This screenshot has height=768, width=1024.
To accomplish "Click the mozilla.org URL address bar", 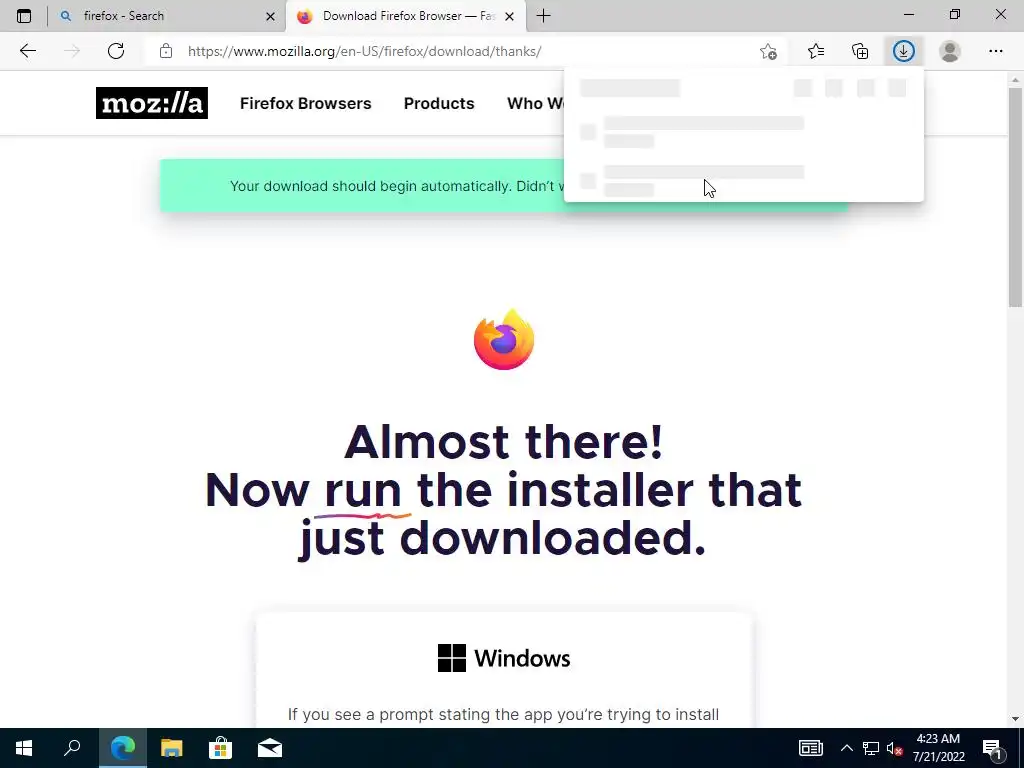I will pos(364,51).
